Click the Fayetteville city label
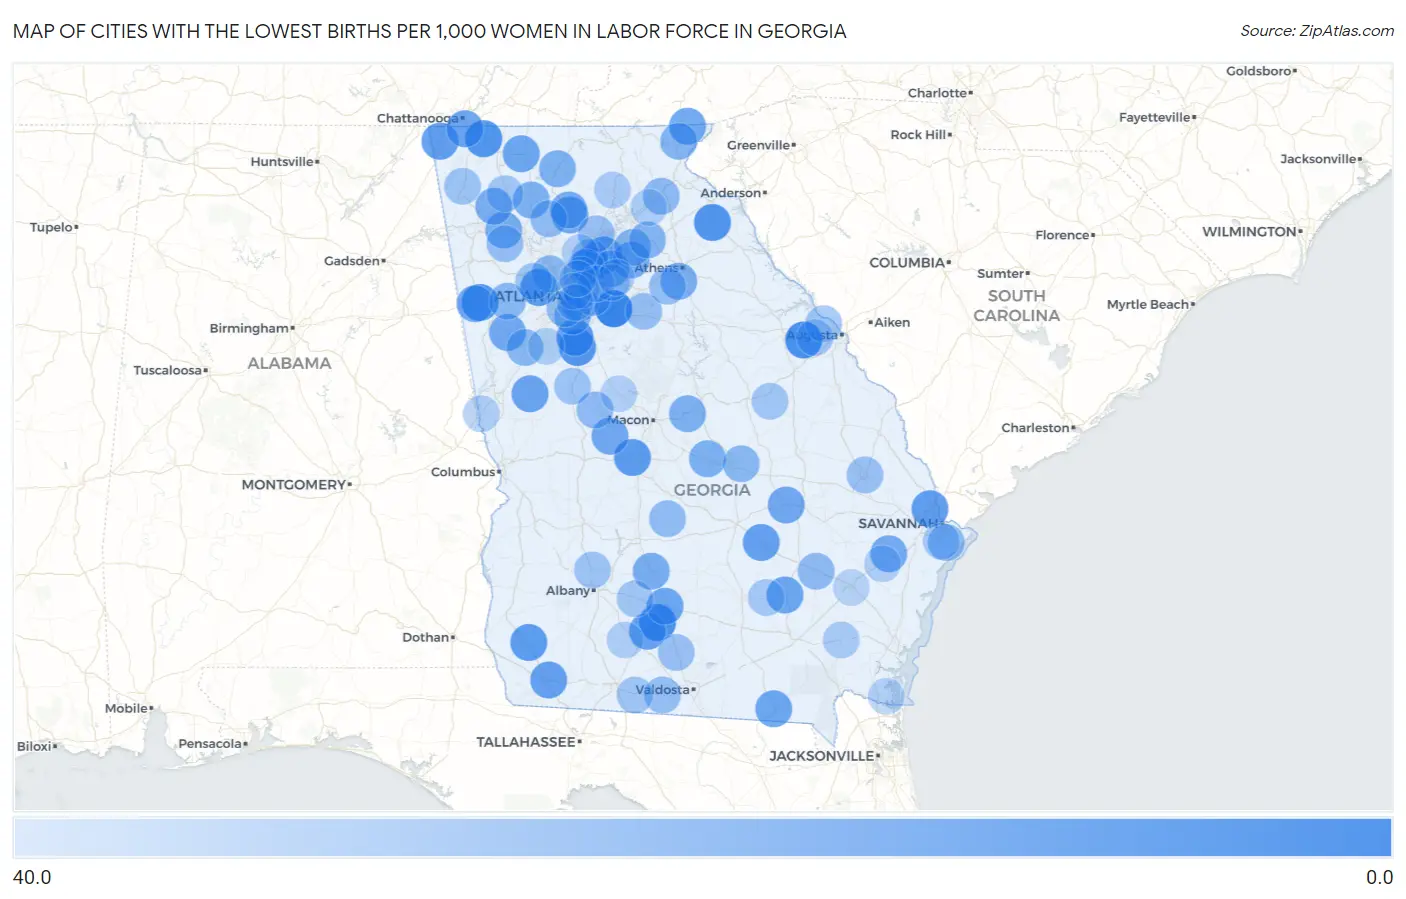 click(x=1155, y=118)
